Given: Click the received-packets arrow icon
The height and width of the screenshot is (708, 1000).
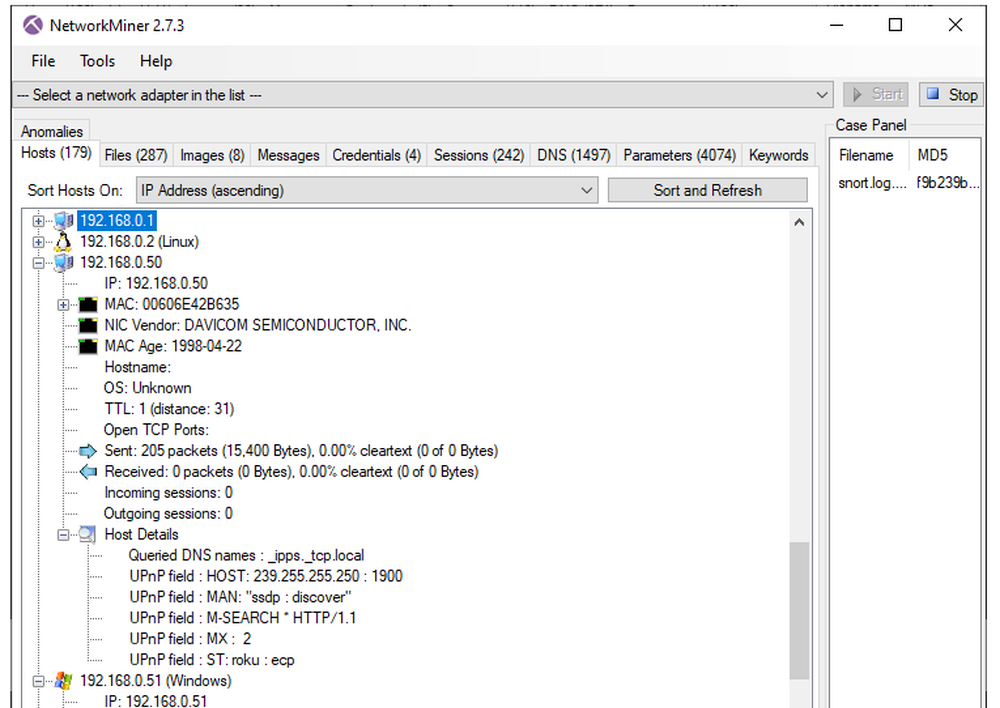Looking at the screenshot, I should tap(88, 472).
